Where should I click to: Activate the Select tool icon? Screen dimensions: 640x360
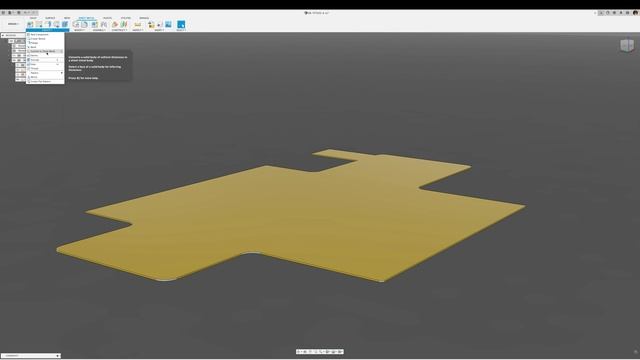coord(181,24)
